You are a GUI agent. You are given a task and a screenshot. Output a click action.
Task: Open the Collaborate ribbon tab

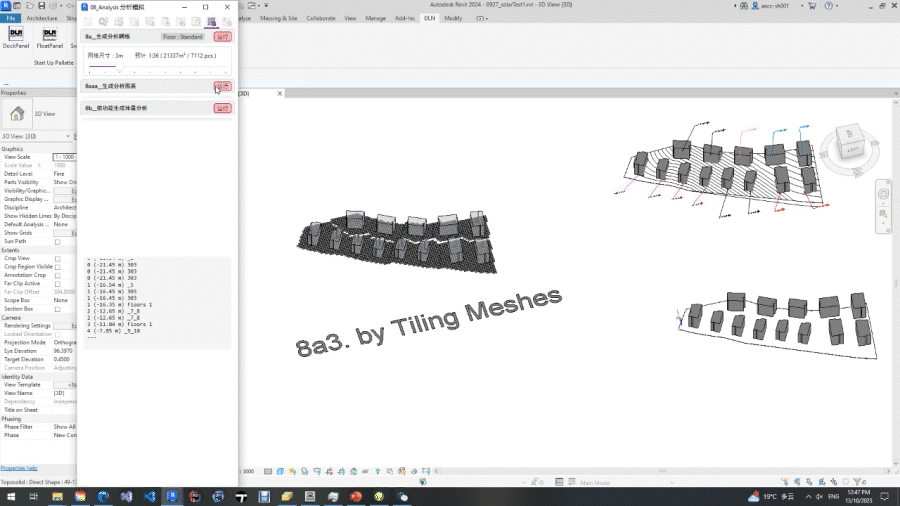tap(320, 18)
